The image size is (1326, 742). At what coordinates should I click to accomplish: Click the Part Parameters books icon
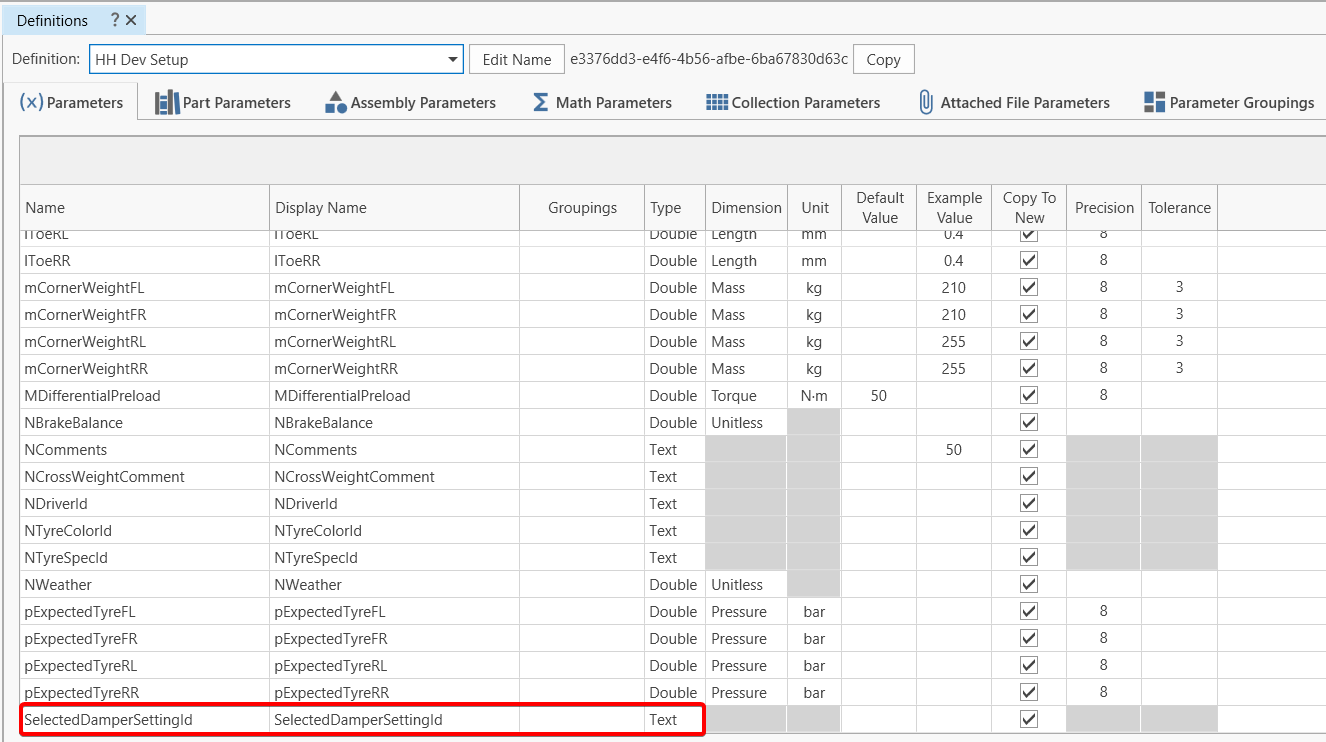167,102
